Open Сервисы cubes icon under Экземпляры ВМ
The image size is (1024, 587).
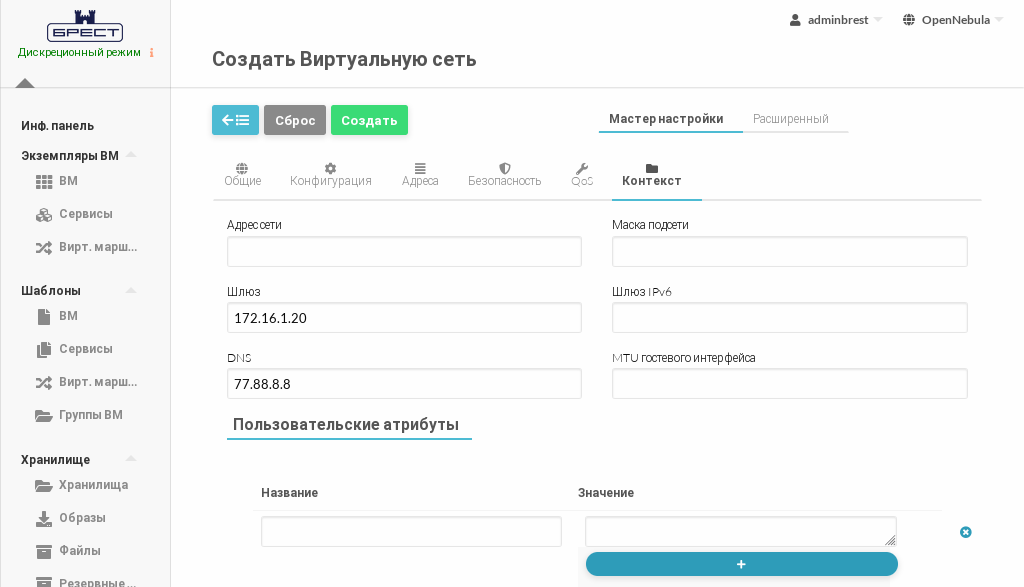point(44,215)
